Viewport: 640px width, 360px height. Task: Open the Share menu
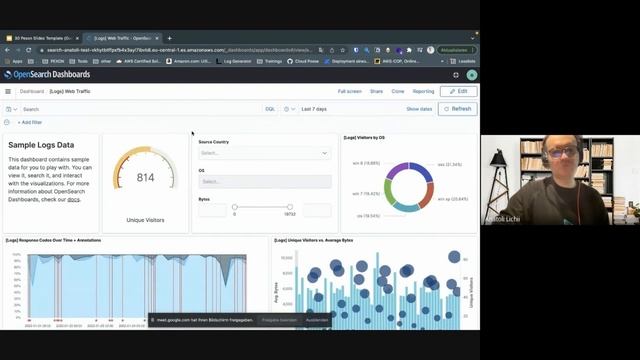click(376, 91)
